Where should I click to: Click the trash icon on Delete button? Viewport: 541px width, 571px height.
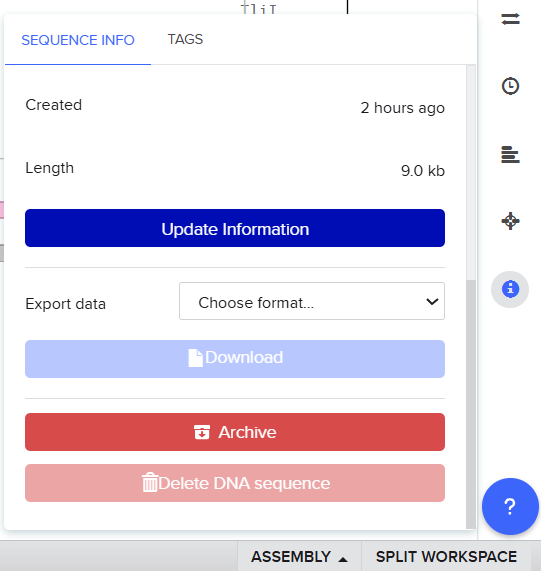click(150, 483)
